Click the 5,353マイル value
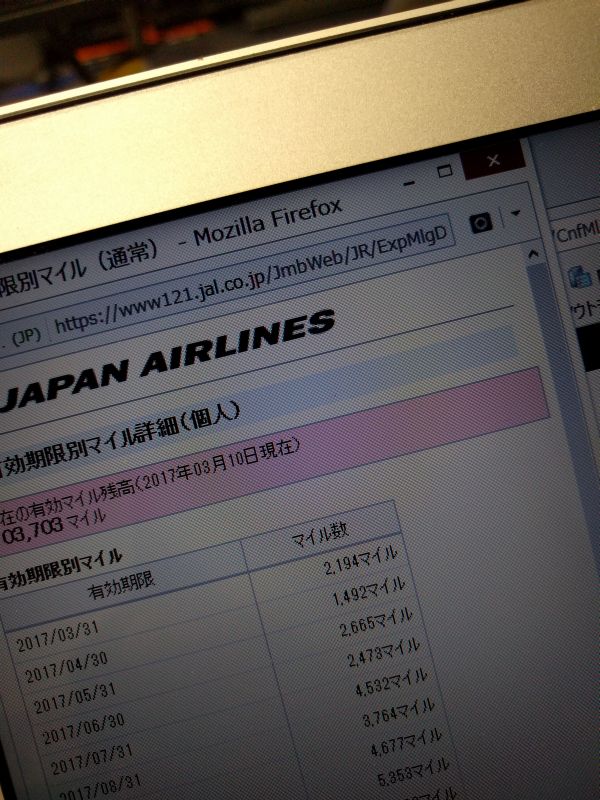 pos(414,774)
